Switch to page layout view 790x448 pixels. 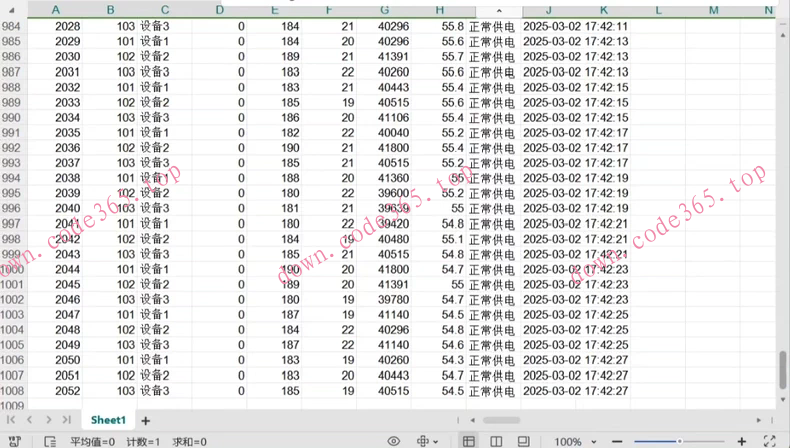click(x=495, y=441)
